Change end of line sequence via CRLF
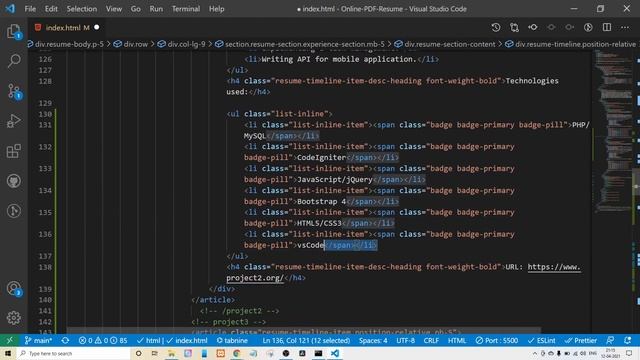 (x=431, y=340)
